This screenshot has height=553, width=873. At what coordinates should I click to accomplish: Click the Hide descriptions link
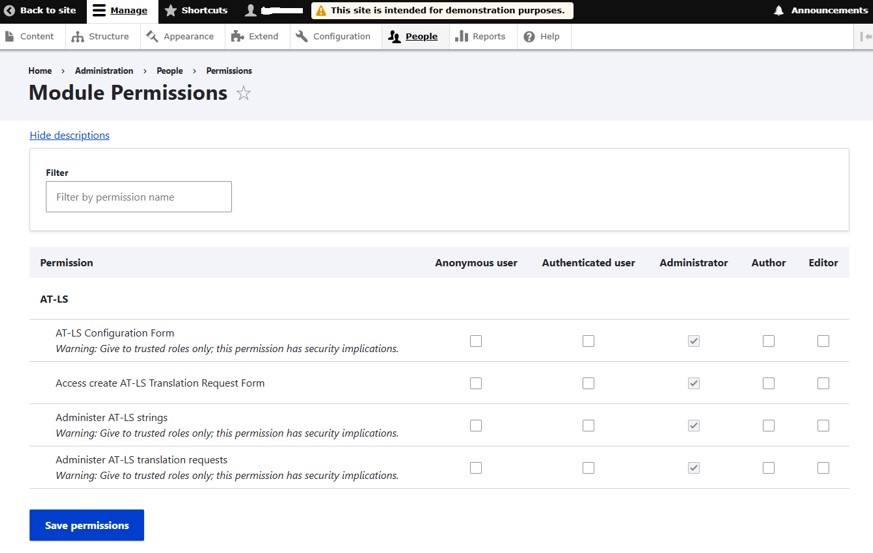coord(69,135)
